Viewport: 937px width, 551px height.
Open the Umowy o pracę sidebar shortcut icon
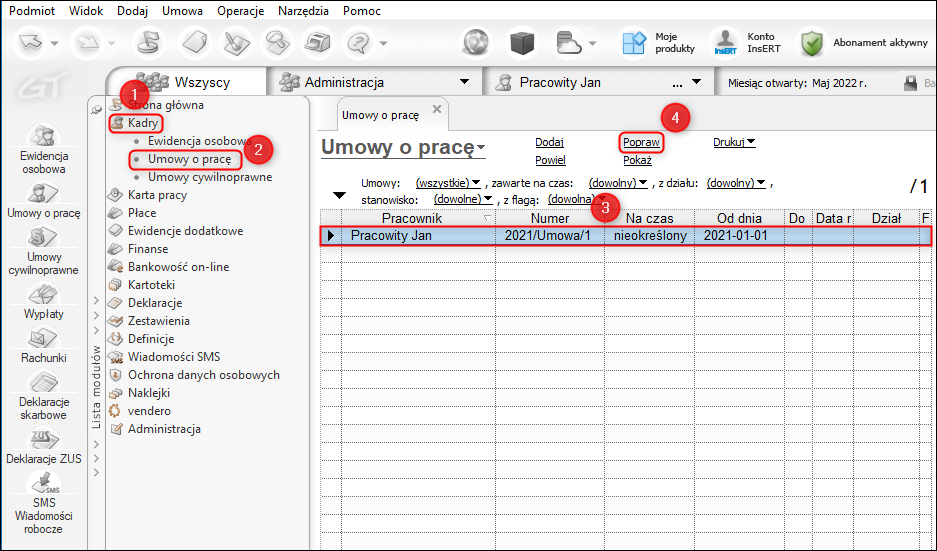(x=43, y=194)
